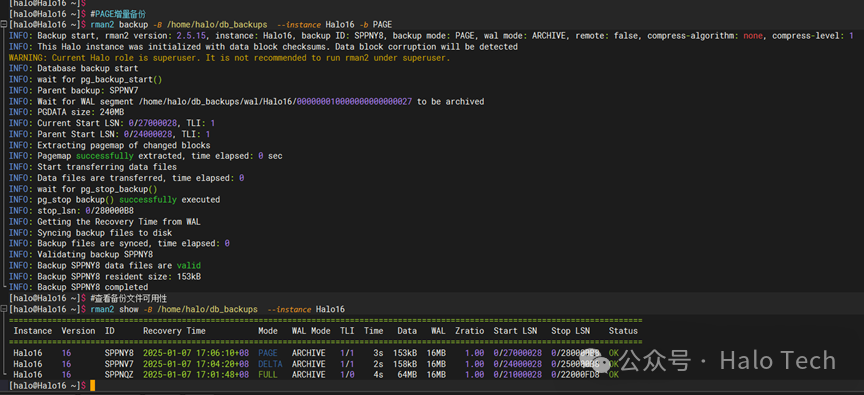
Task: Click recovery time 2025-01-07 17:06:10+08
Action: [196, 353]
